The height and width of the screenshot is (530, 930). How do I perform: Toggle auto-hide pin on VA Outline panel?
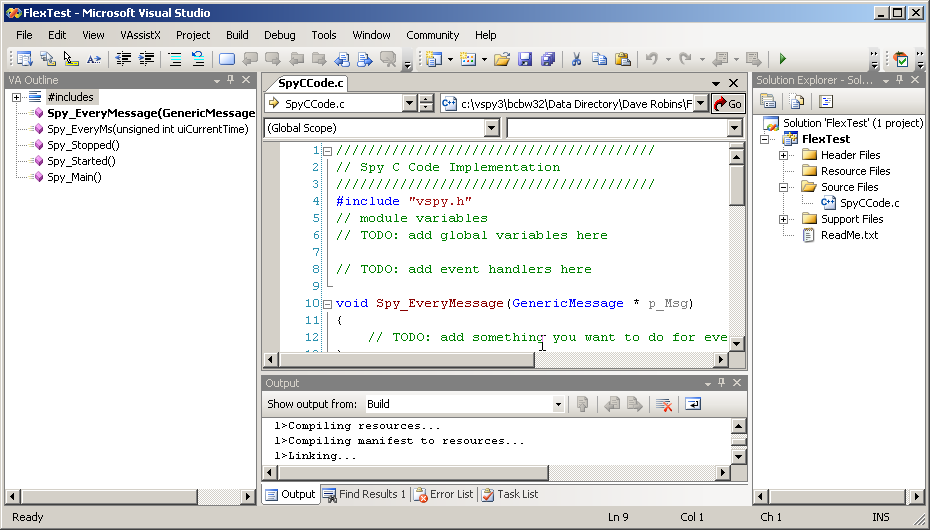pos(231,80)
